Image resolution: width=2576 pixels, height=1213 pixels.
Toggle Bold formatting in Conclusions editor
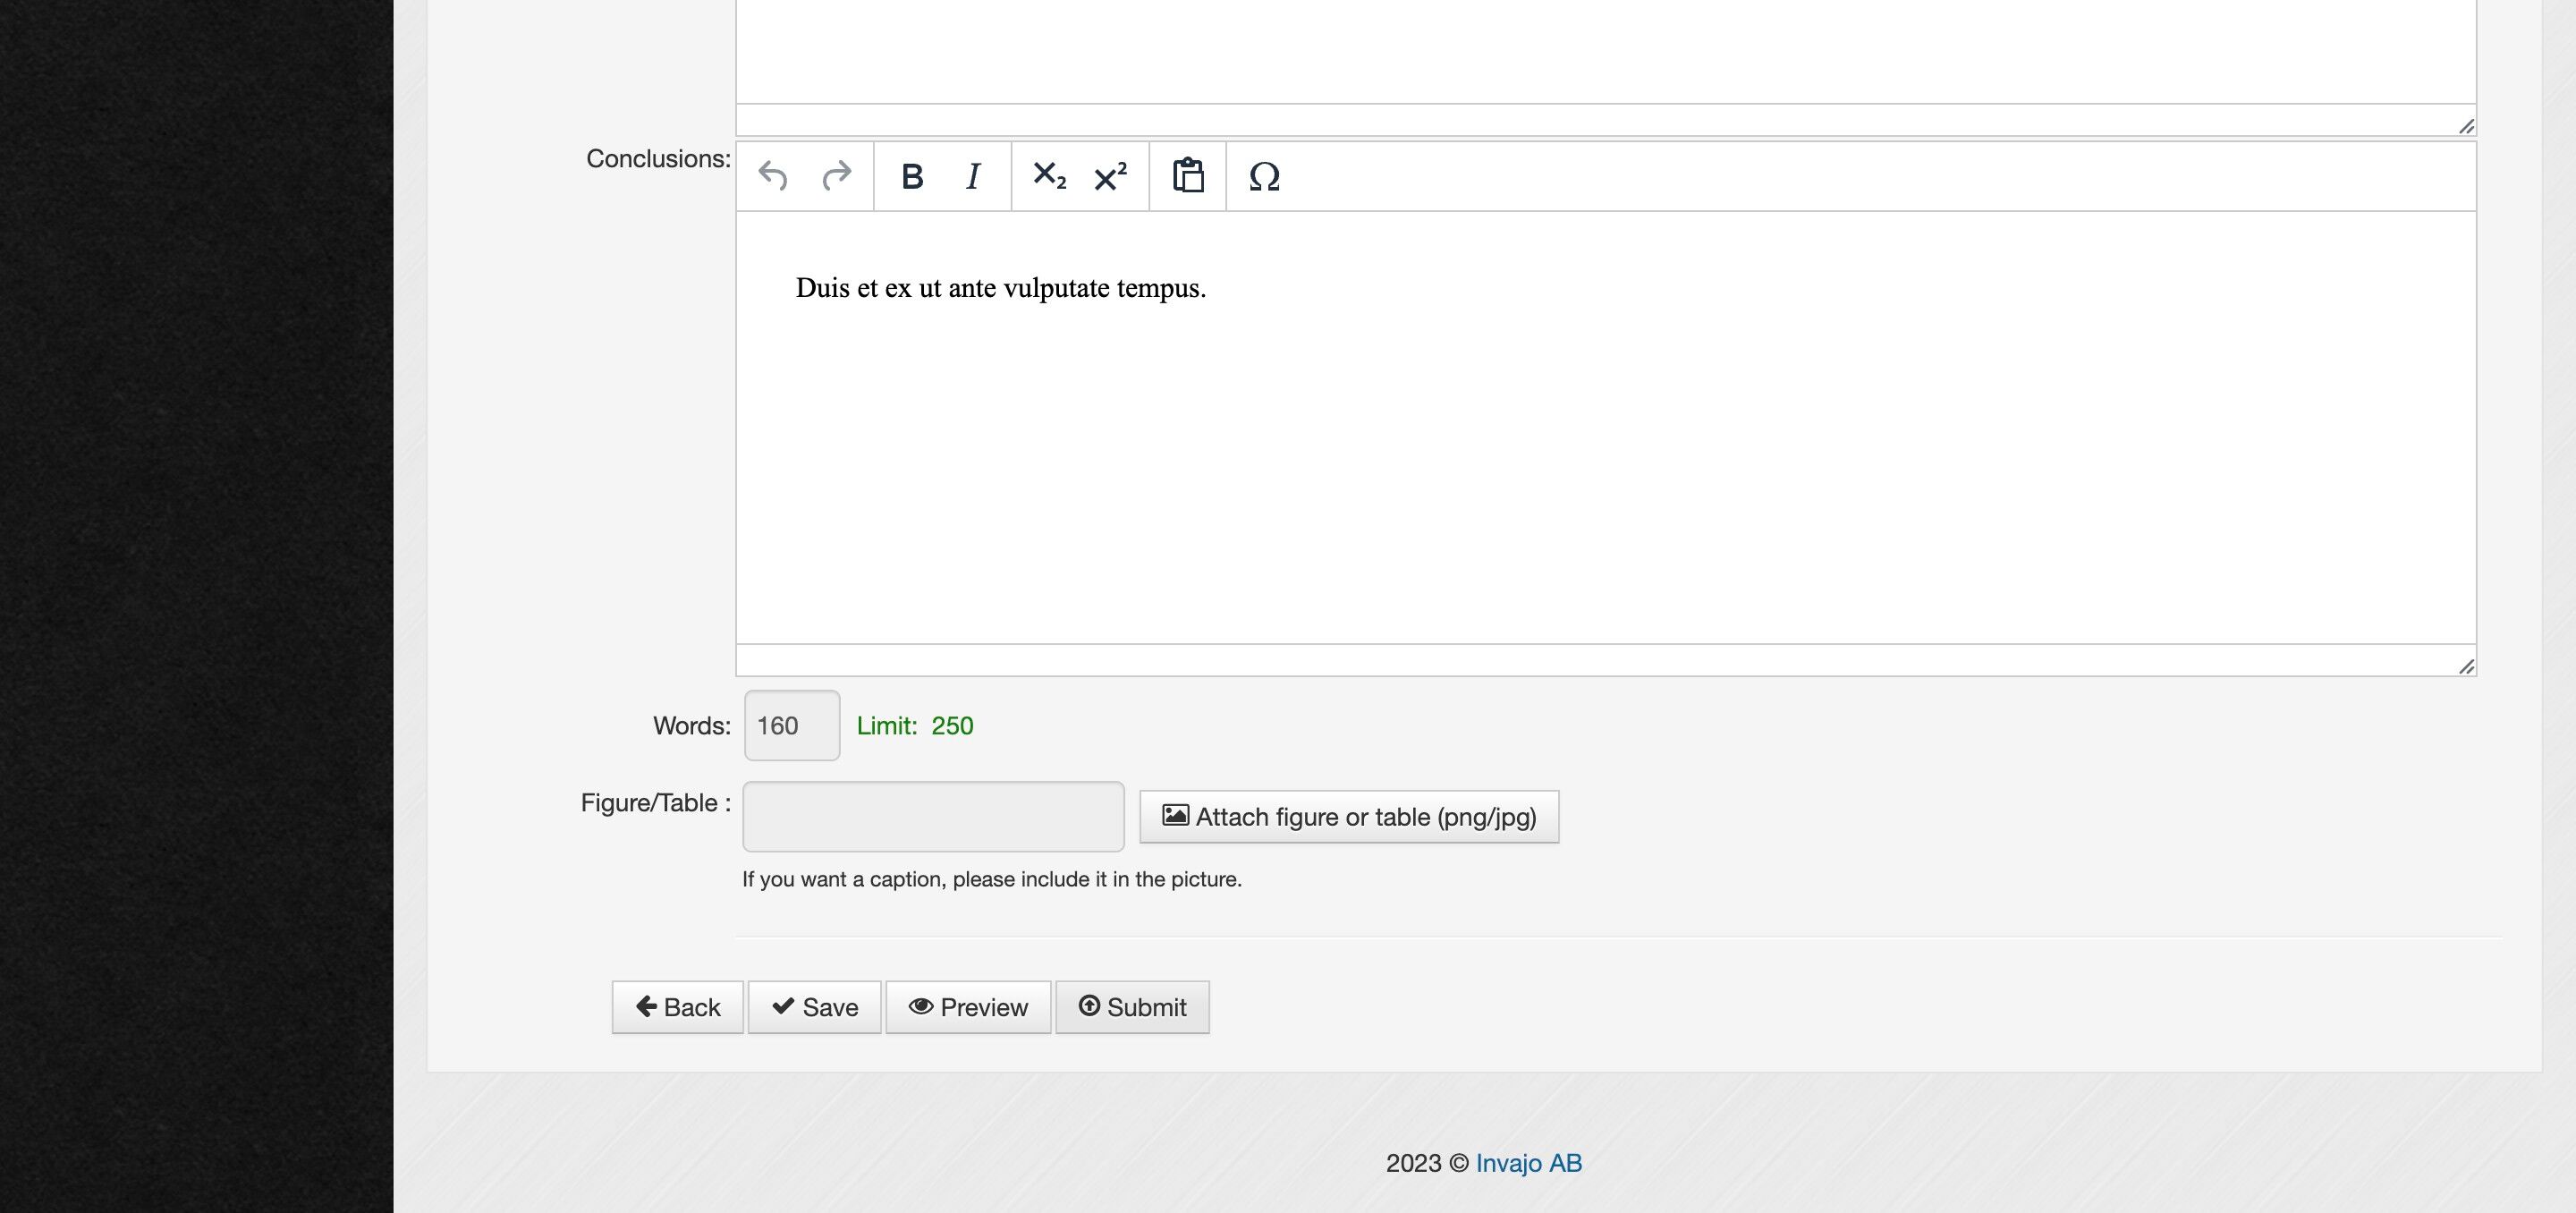tap(911, 176)
